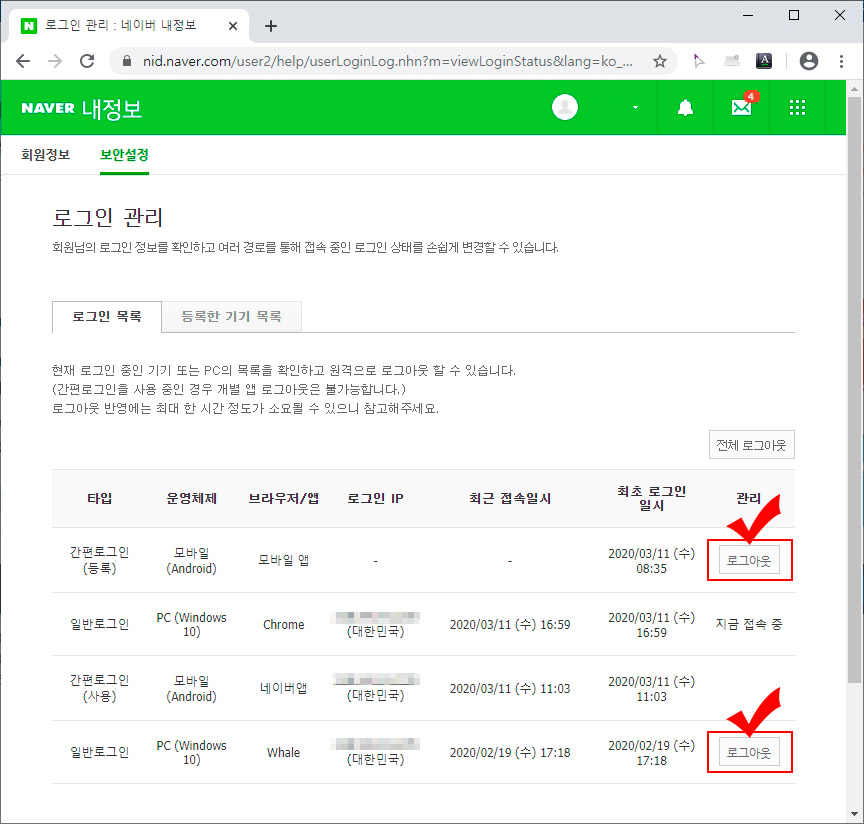Open the Naver mail envelope icon
Image resolution: width=864 pixels, height=824 pixels.
pos(741,107)
